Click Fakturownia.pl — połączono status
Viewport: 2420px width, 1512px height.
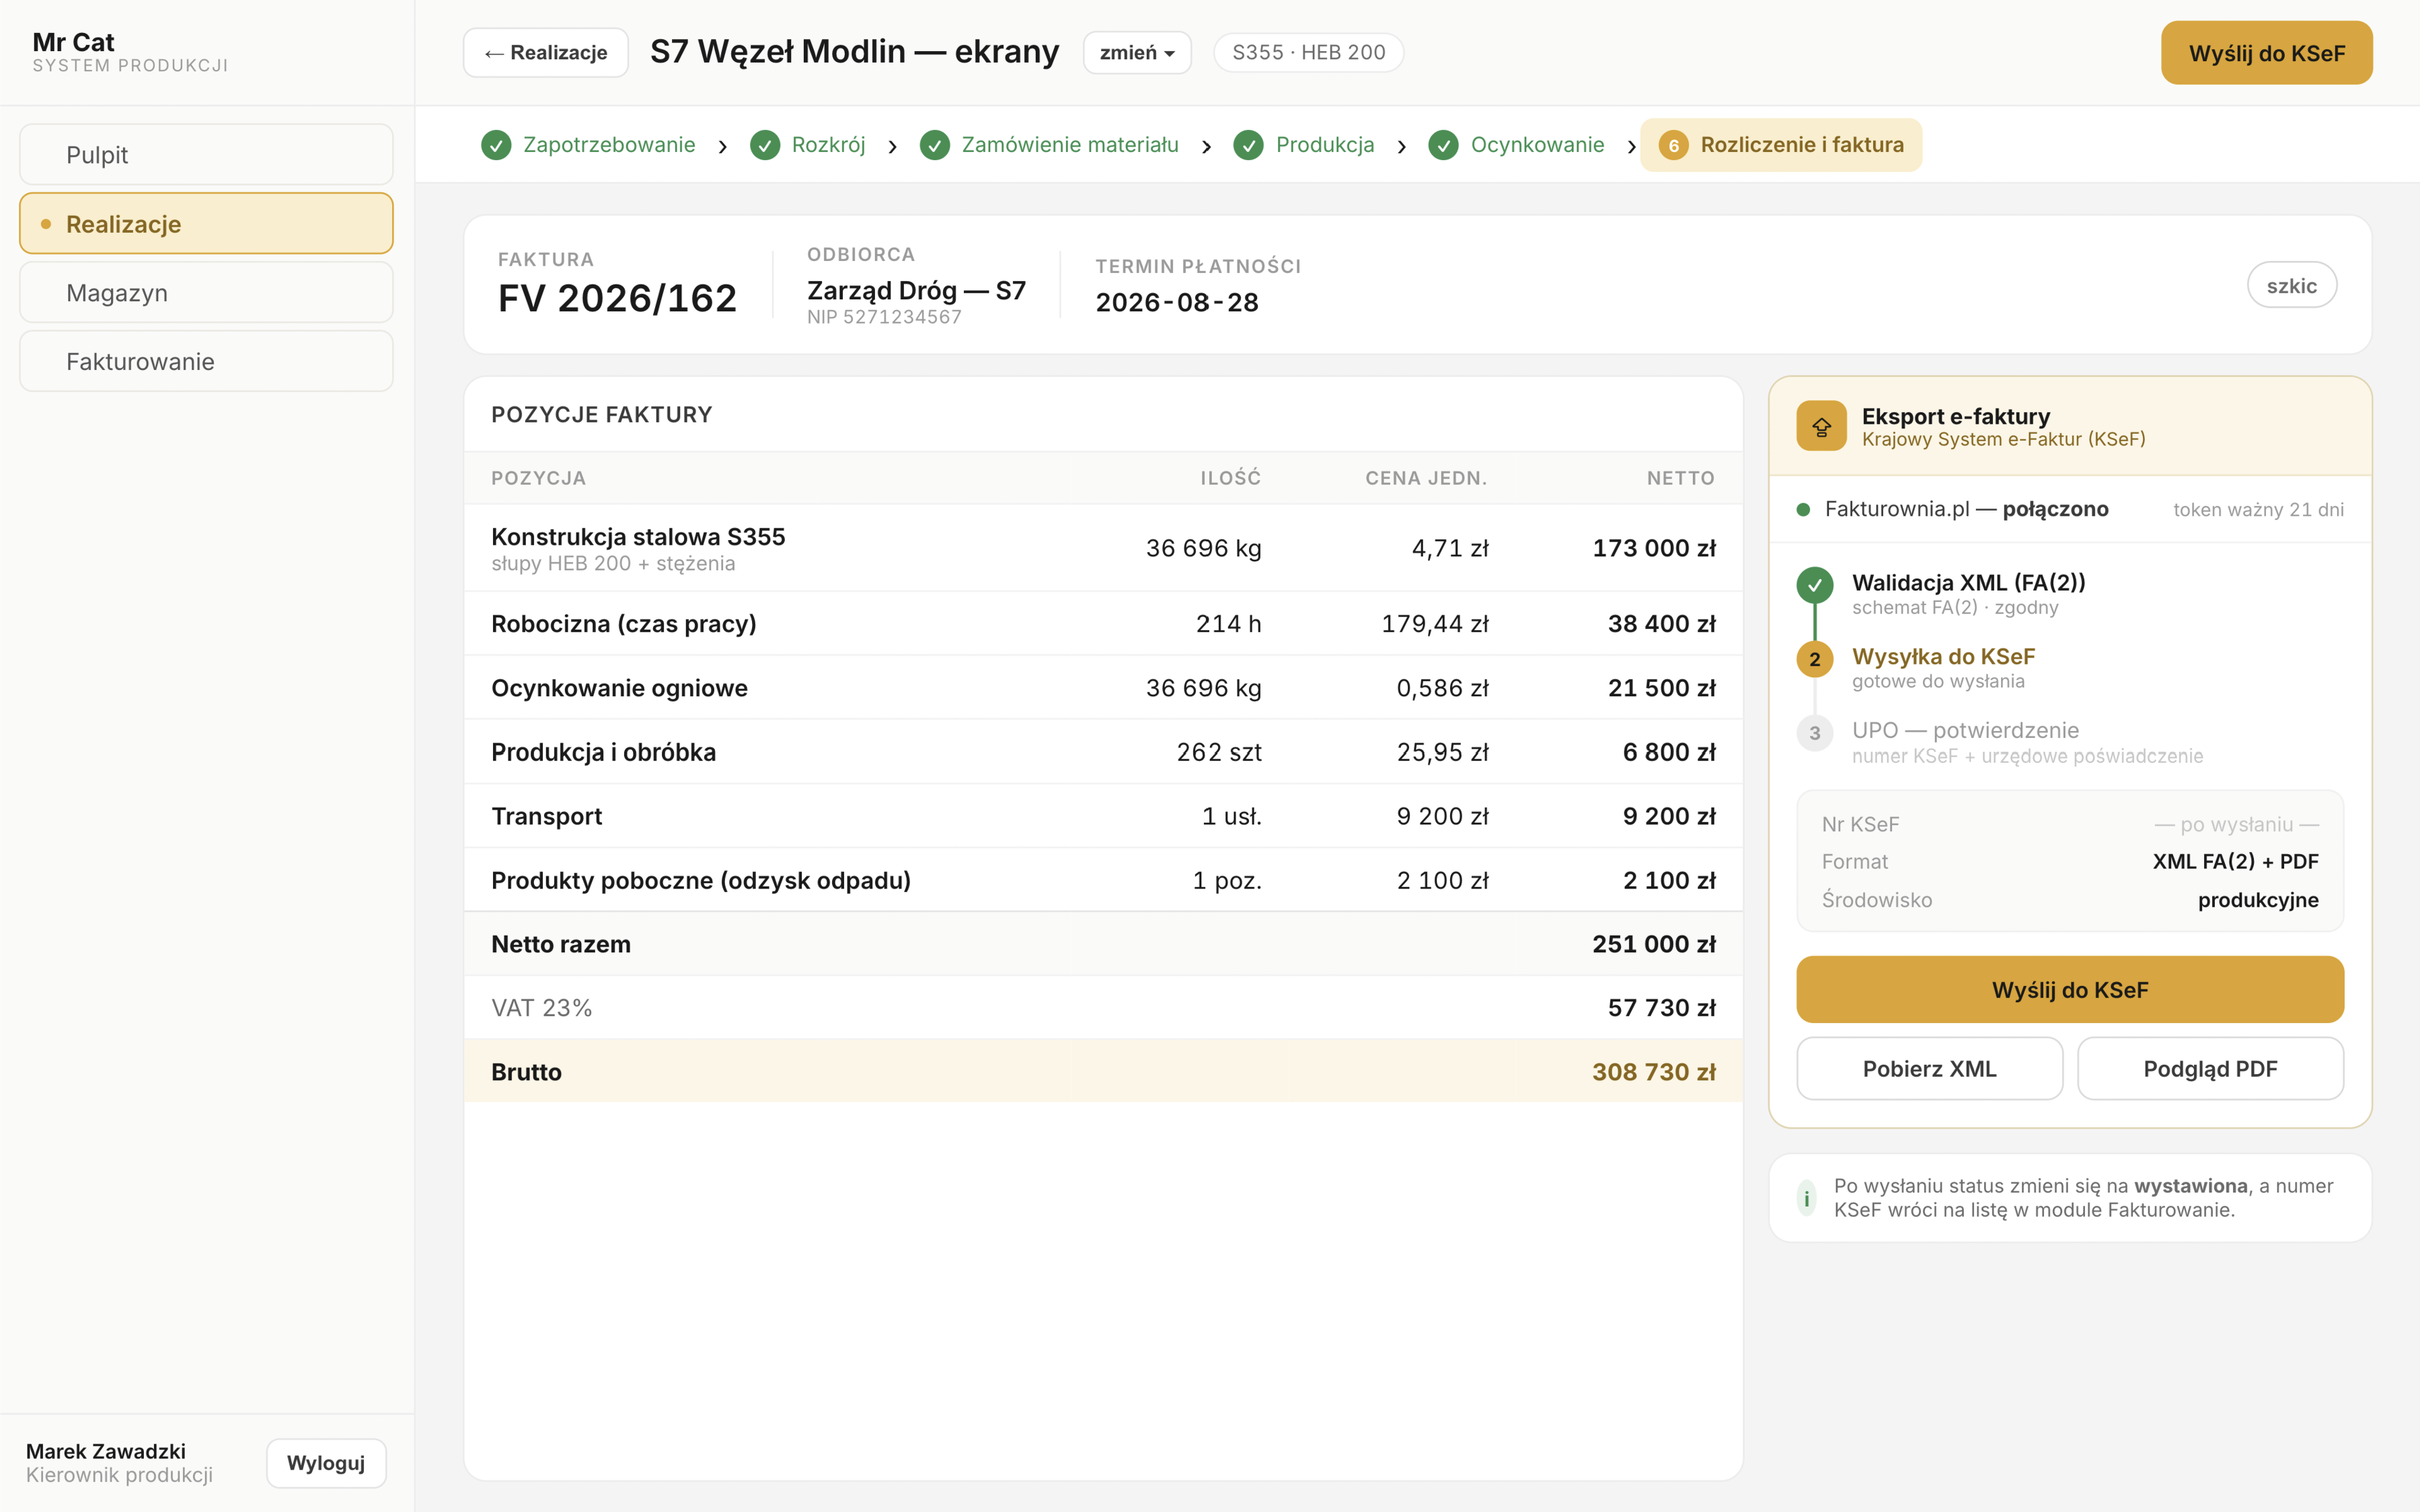1966,509
